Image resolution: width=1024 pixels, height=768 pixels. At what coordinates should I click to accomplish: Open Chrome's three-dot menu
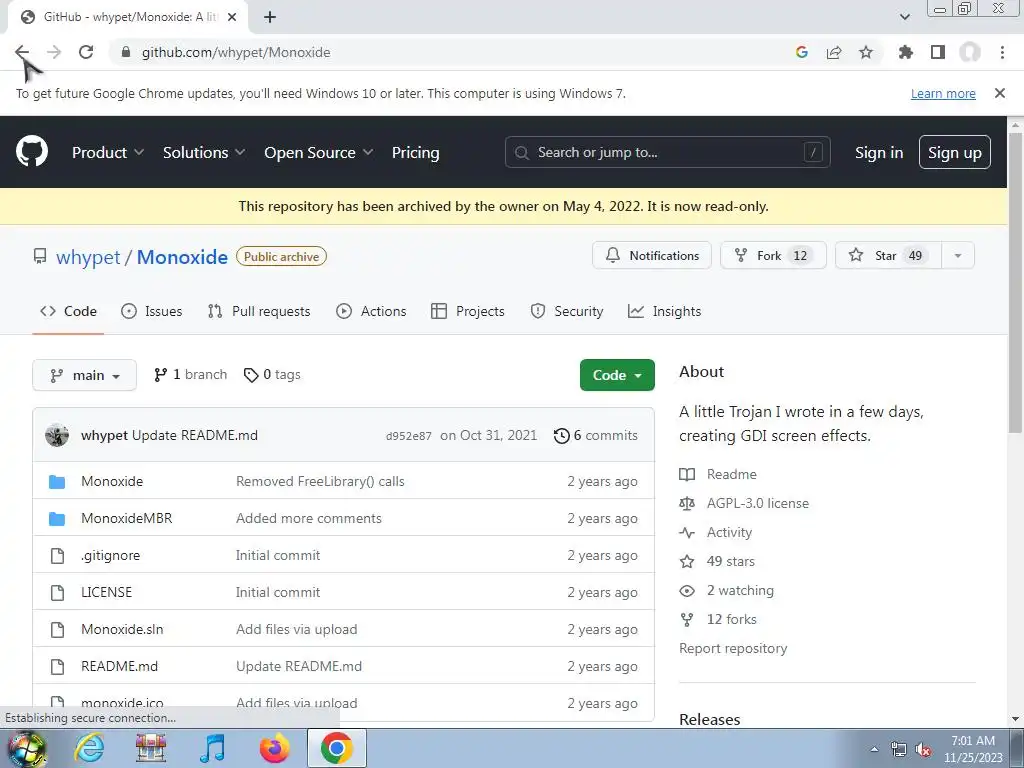tap(1002, 52)
